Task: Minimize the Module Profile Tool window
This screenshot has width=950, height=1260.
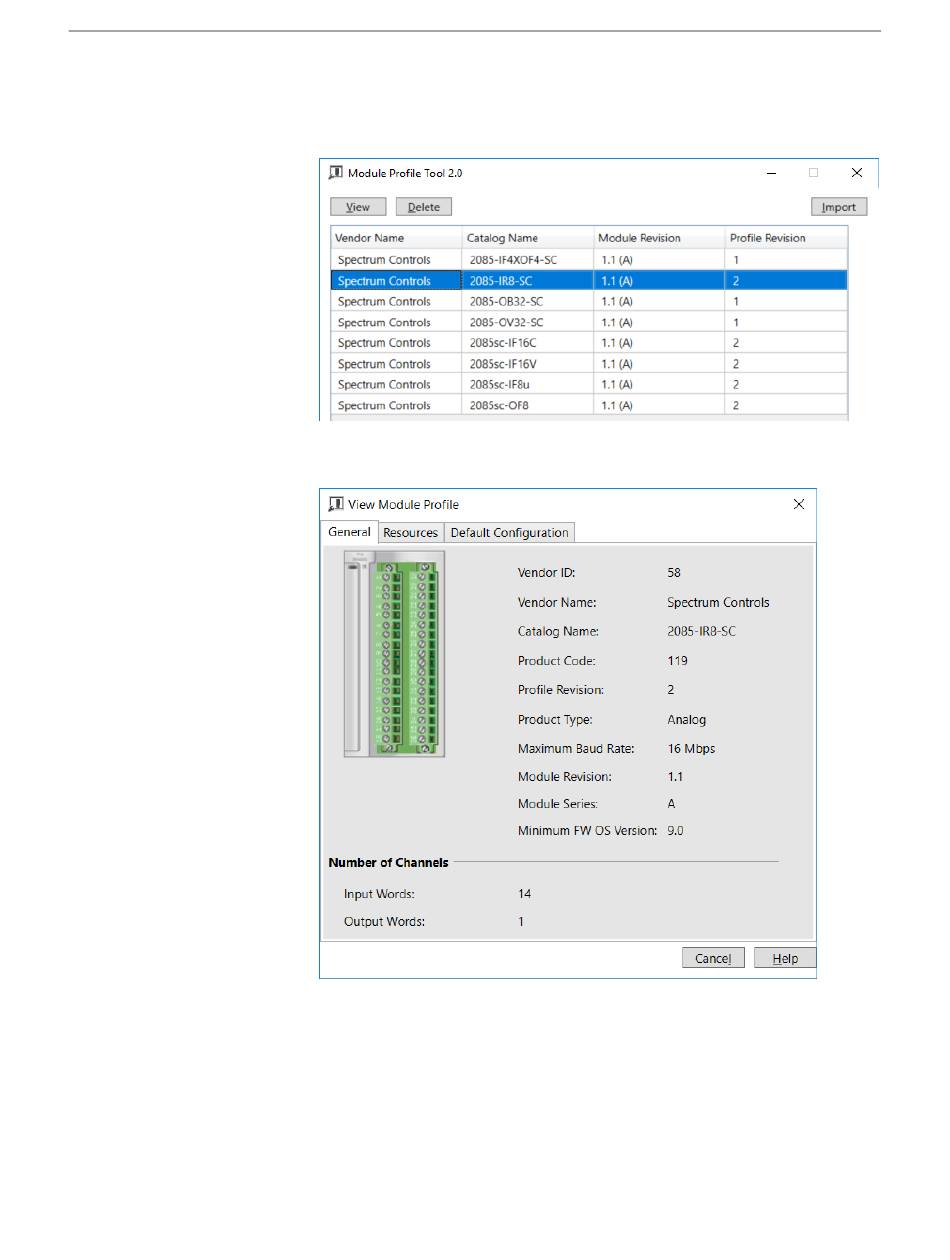Action: click(771, 173)
